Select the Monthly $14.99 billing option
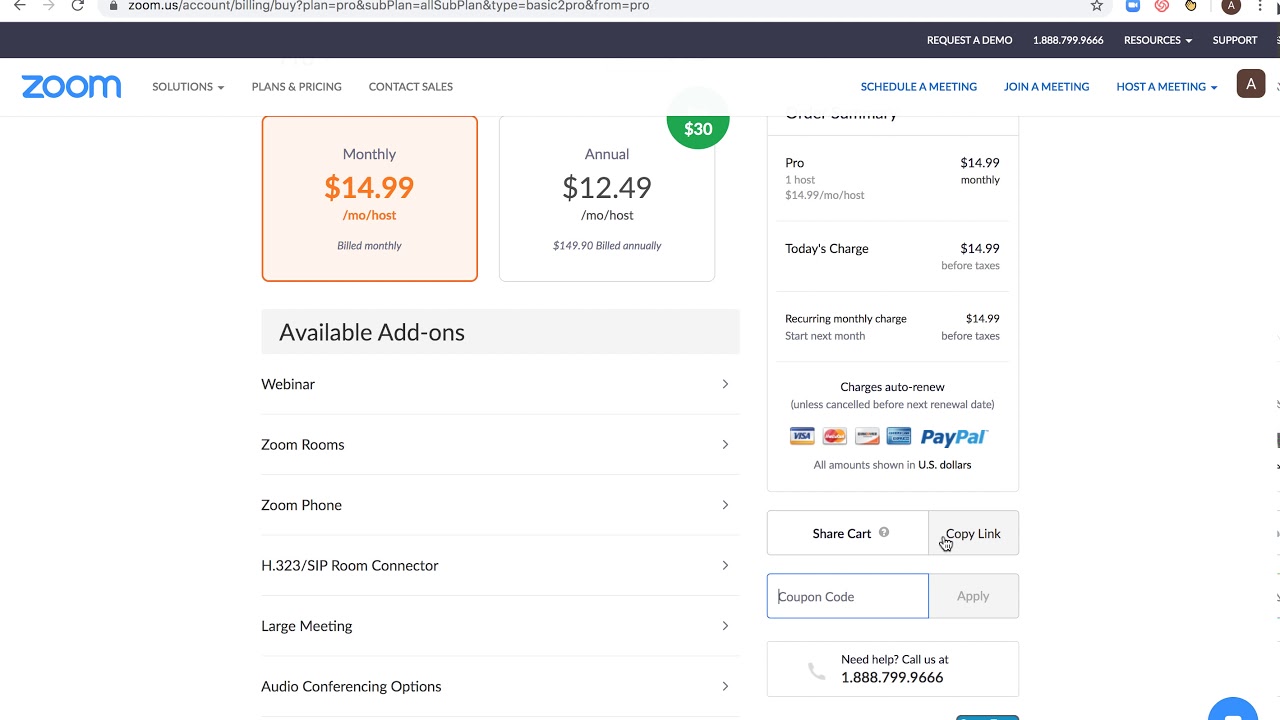This screenshot has height=720, width=1280. tap(369, 198)
